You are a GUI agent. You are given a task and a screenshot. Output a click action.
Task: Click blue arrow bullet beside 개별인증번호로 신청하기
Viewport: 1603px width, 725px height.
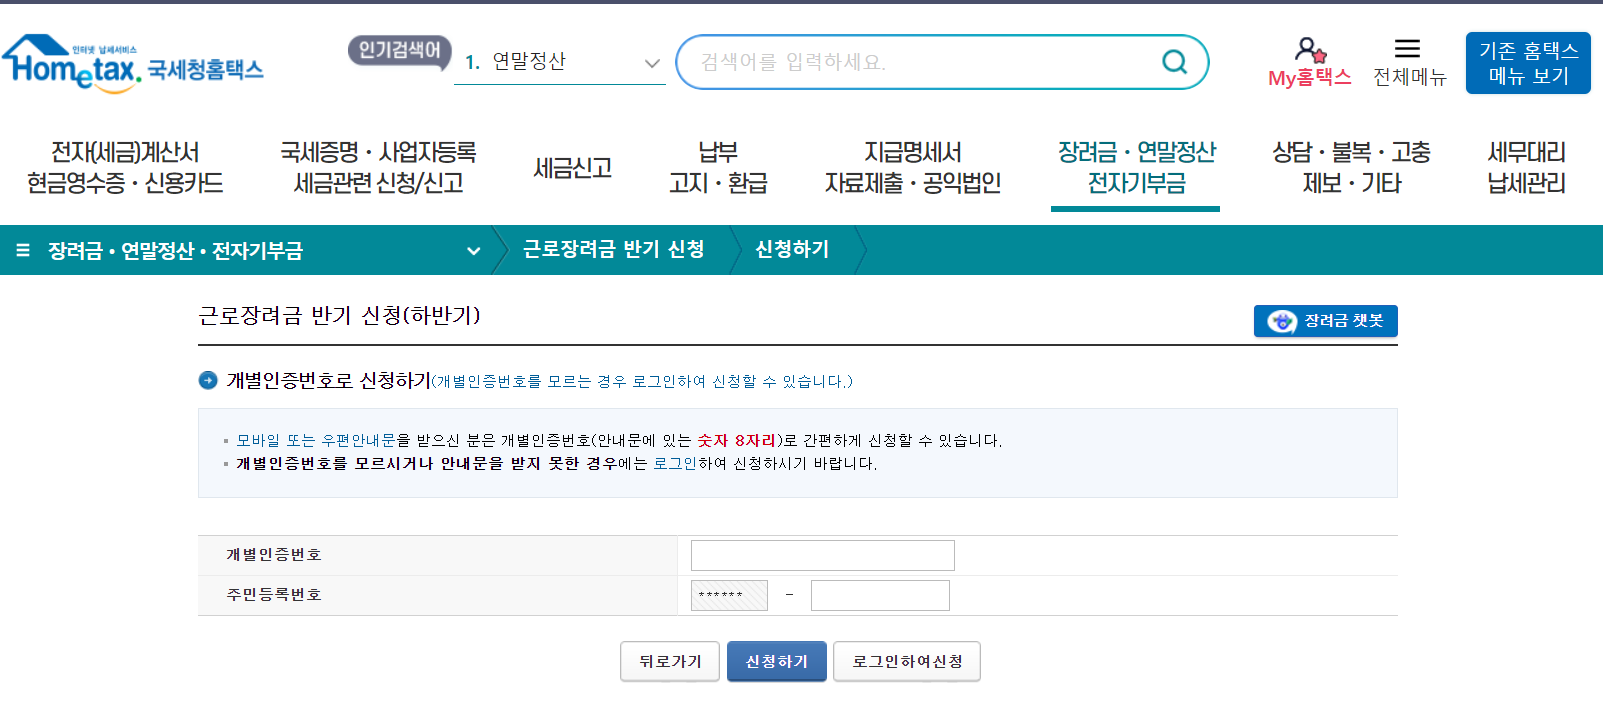(208, 380)
